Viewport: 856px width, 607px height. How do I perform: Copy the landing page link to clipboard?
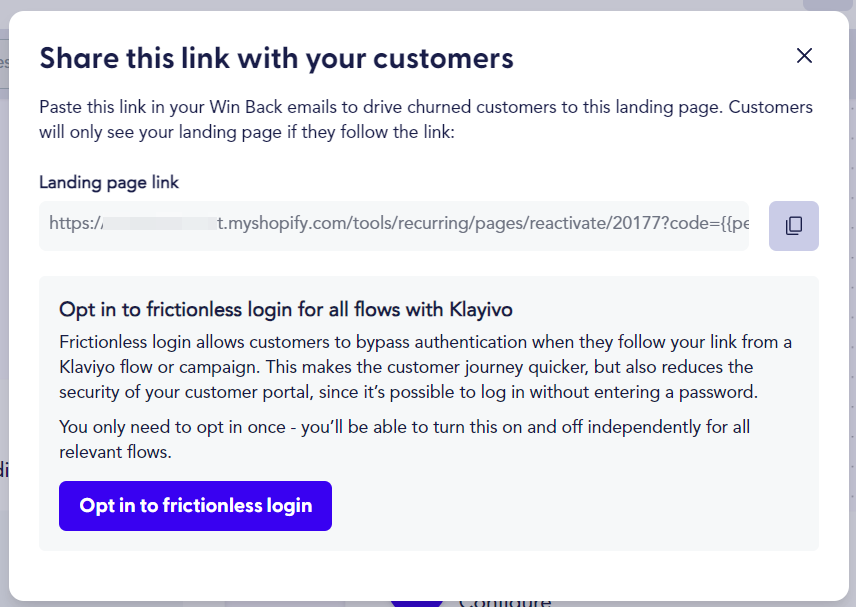(x=794, y=226)
